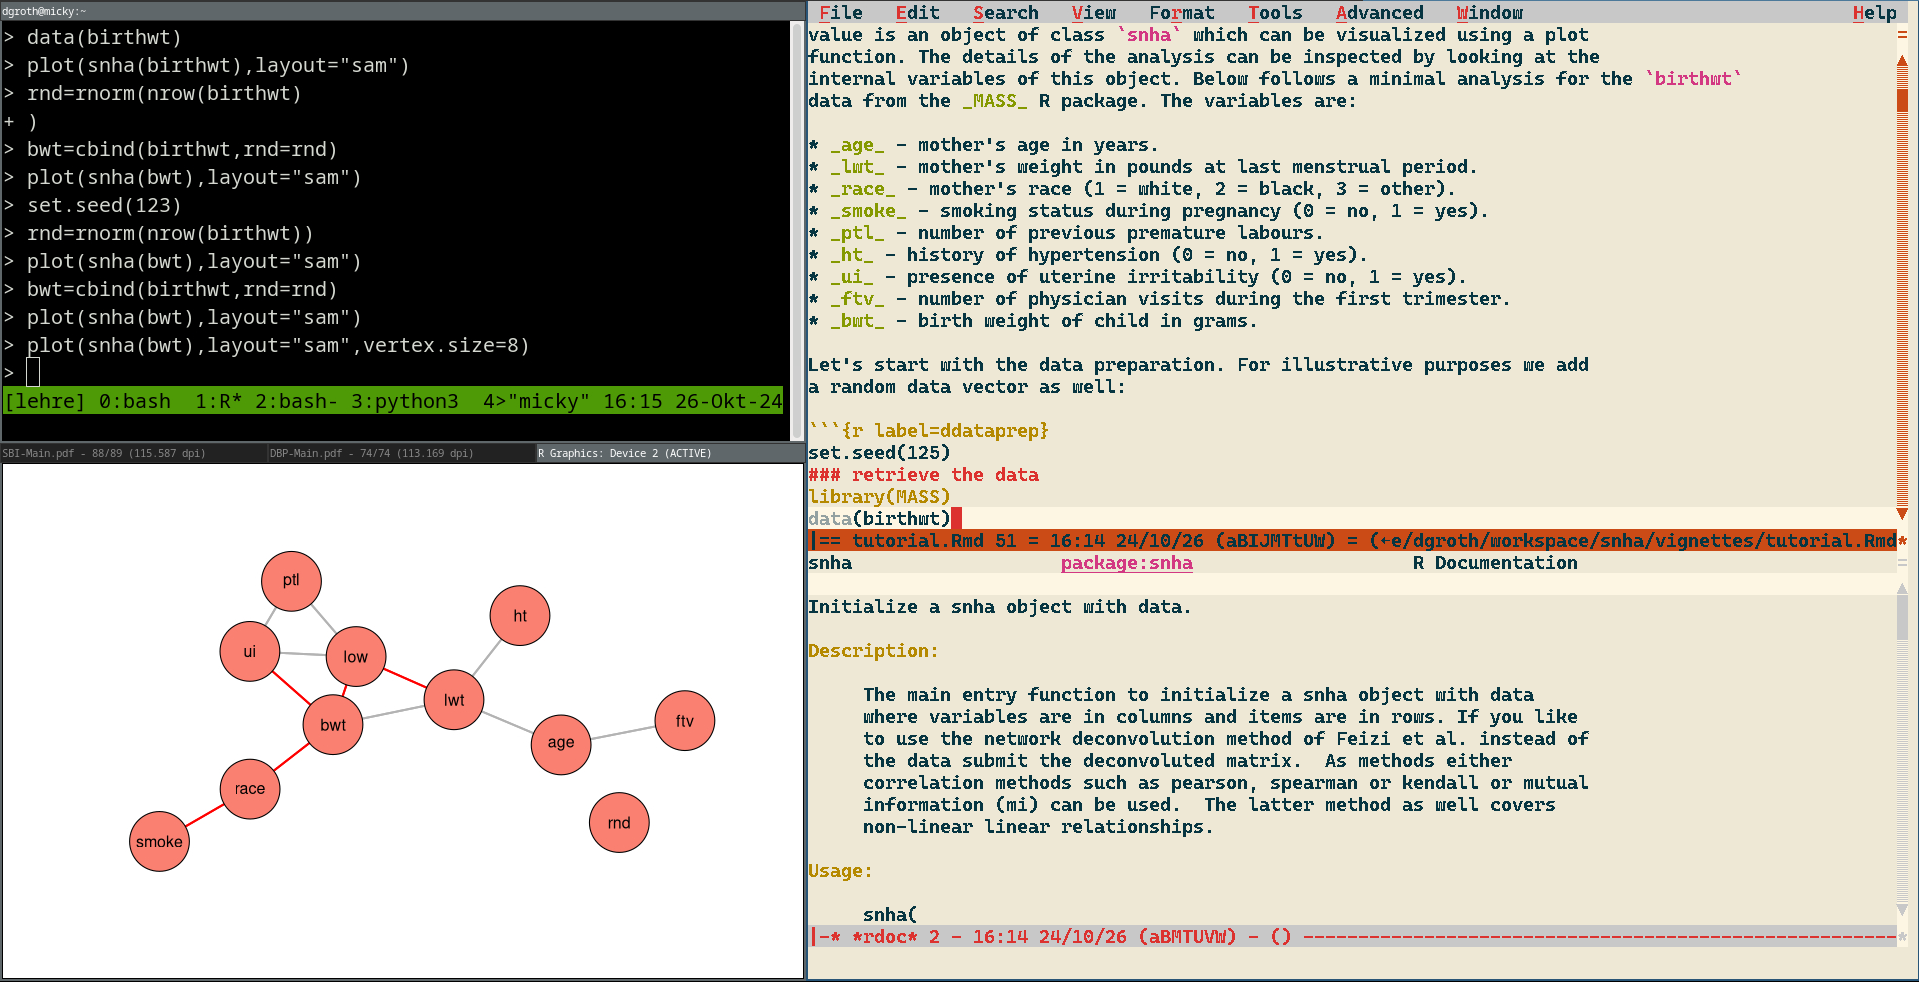The height and width of the screenshot is (982, 1919).
Task: Click scrollbar down arrow of tutorial.Rmd pane
Action: click(1902, 513)
